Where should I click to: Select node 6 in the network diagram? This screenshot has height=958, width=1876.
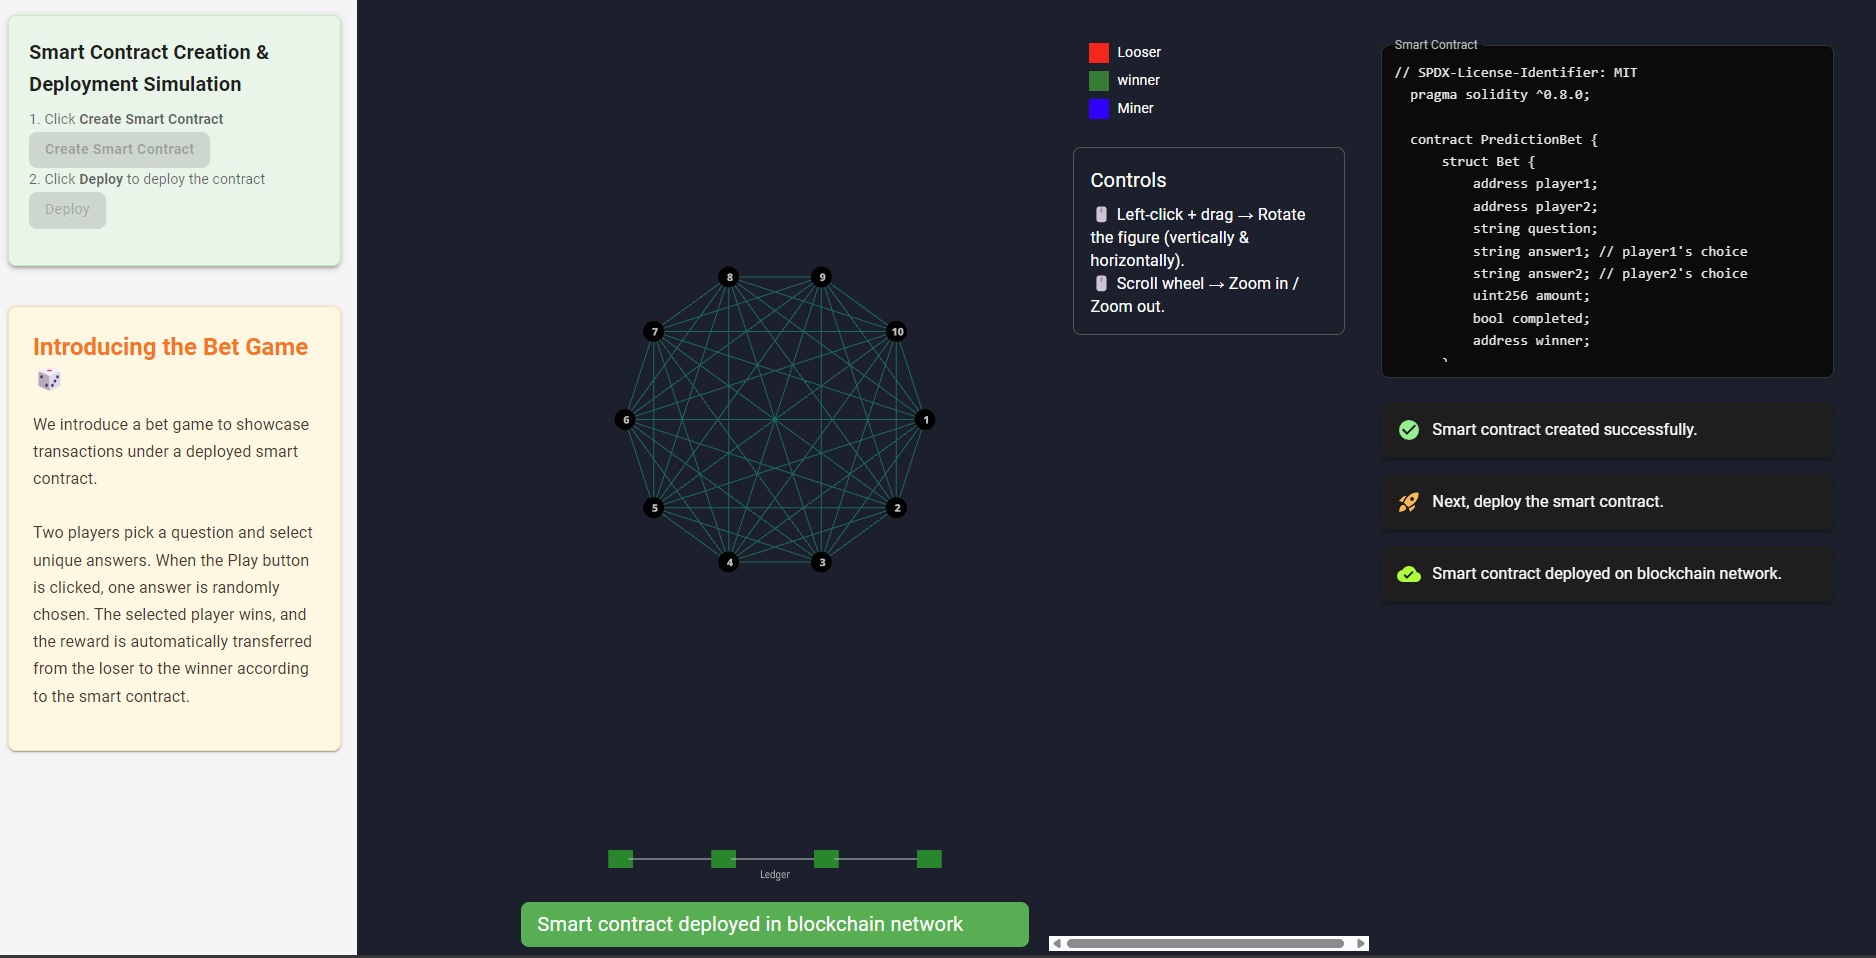point(626,420)
